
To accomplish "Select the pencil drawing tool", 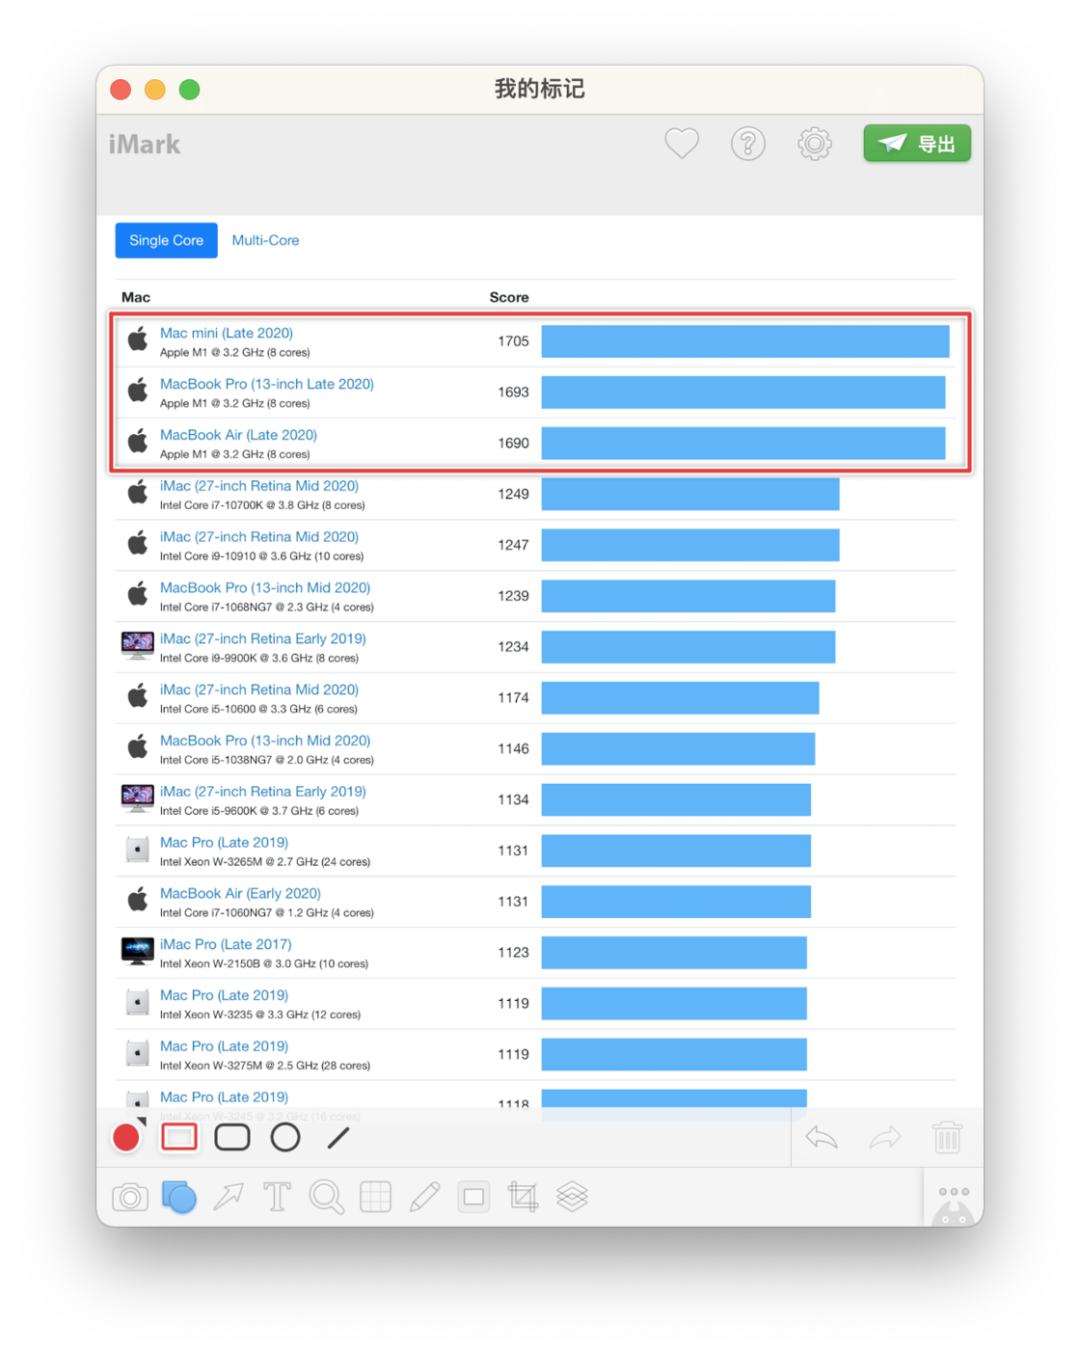I will 424,1197.
